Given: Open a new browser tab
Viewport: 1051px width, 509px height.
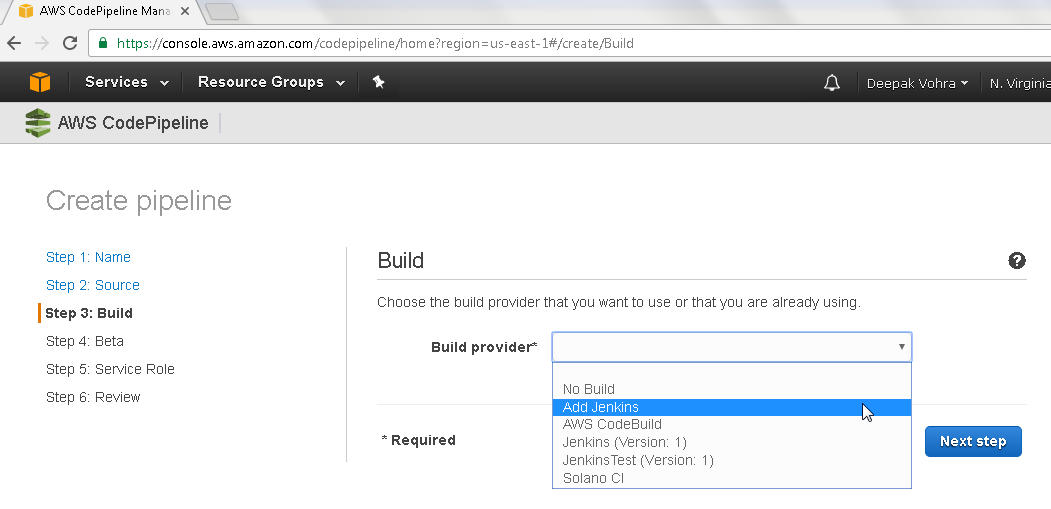Looking at the screenshot, I should pyautogui.click(x=221, y=11).
